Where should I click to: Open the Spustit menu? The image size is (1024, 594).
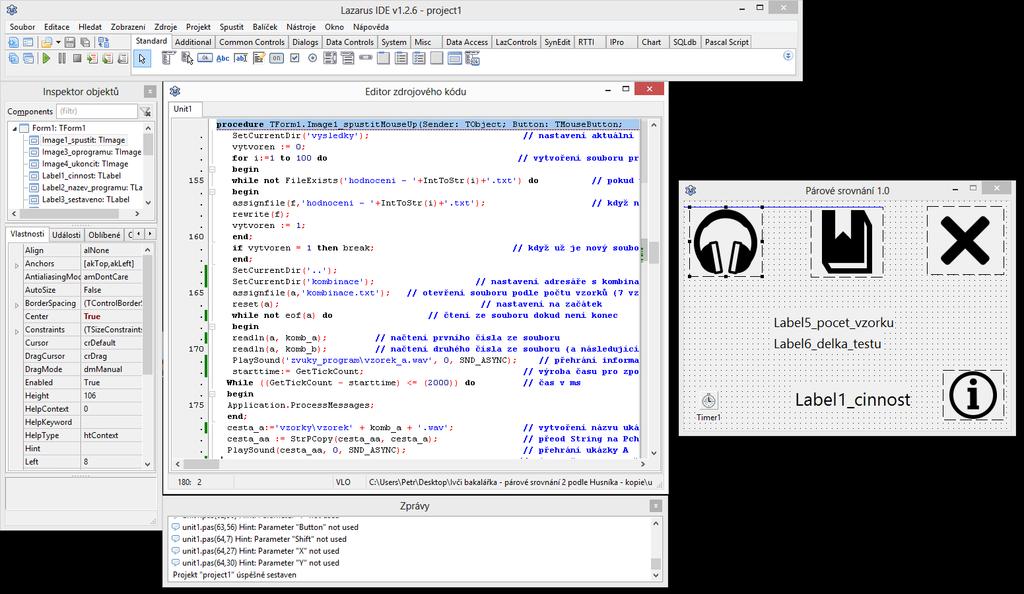click(231, 27)
